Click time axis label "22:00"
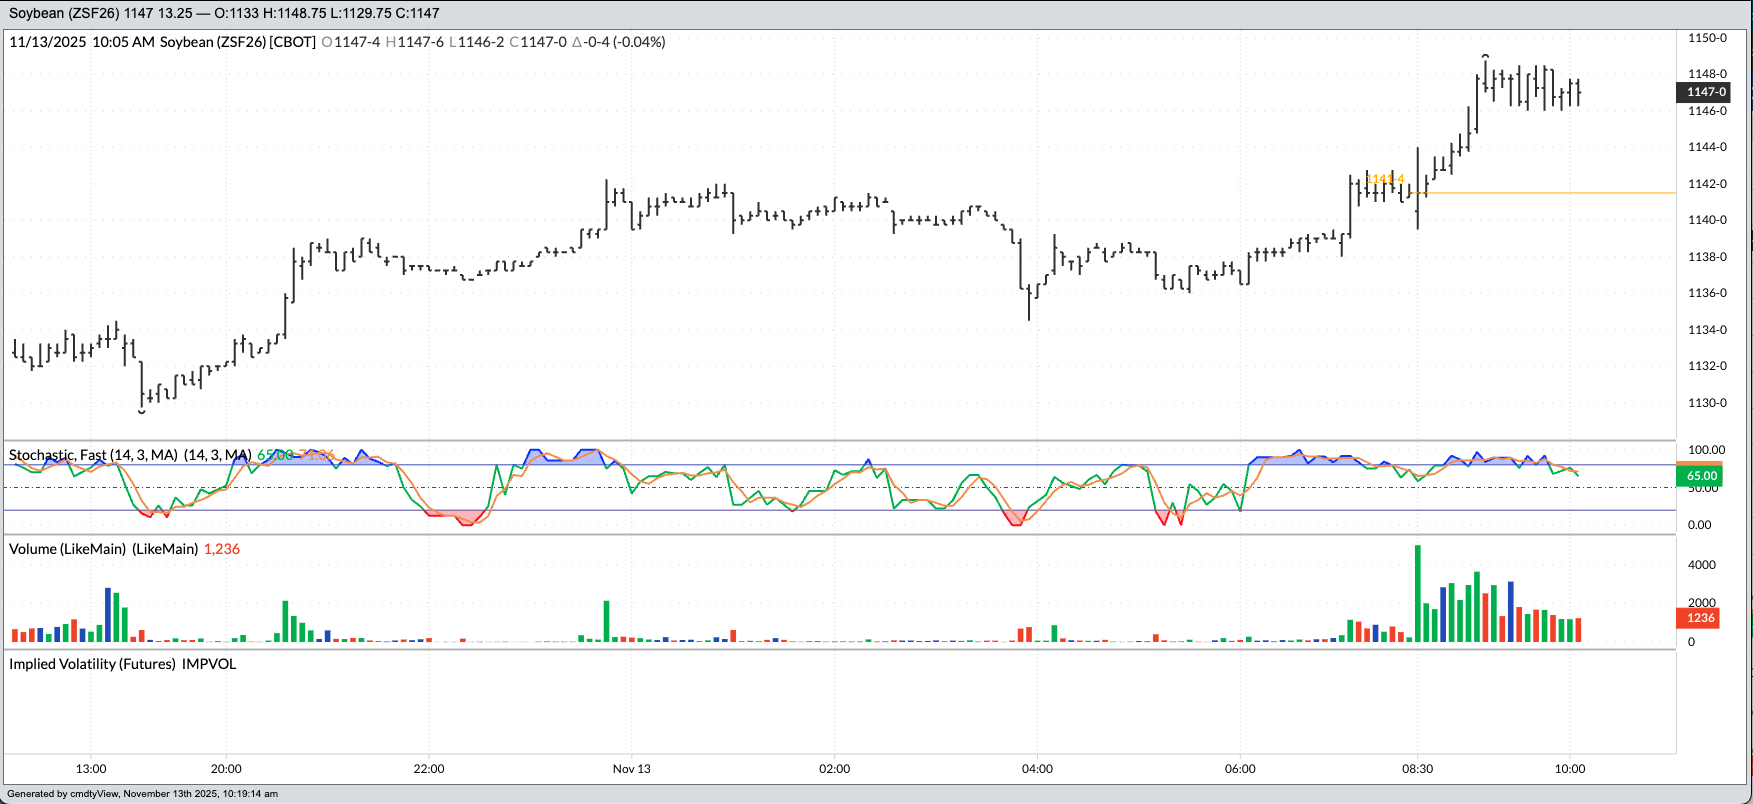Screen dimensions: 1753x804 coord(429,769)
